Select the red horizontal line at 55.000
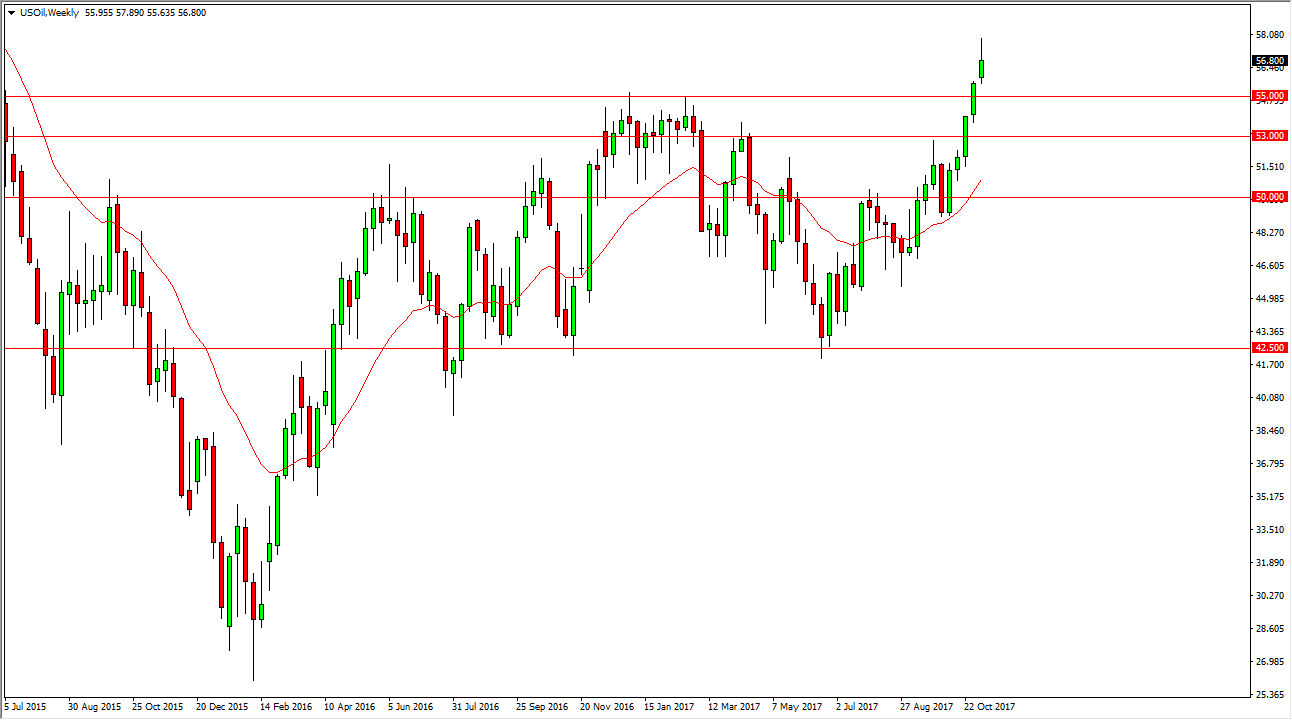This screenshot has height=720, width=1292. (600, 95)
